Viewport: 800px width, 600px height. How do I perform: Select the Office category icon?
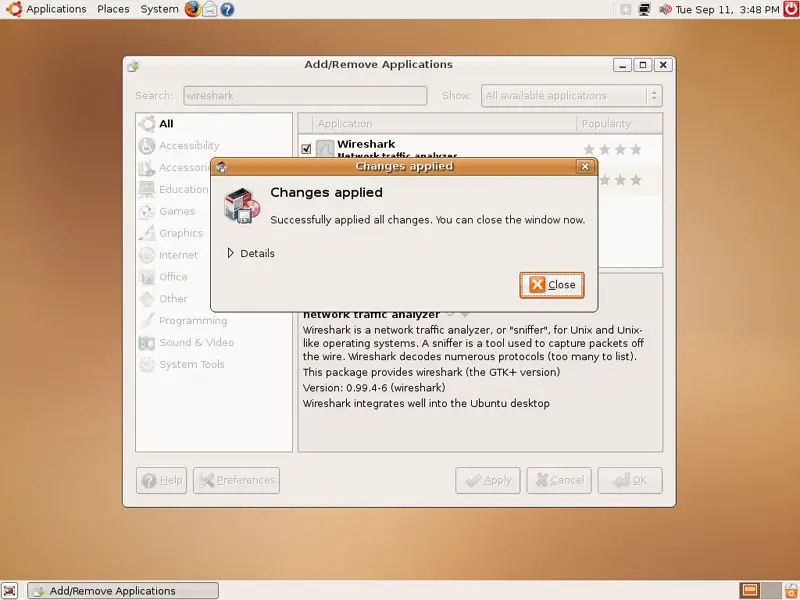(146, 277)
